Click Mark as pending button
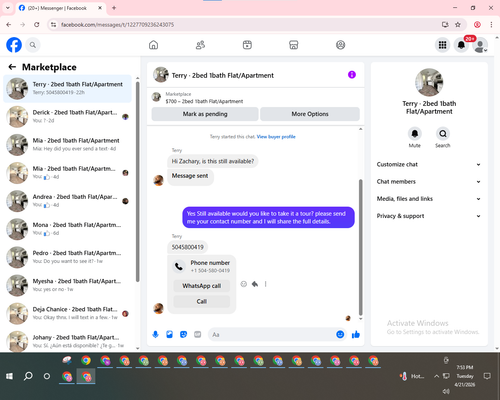The image size is (500, 400). tap(205, 114)
